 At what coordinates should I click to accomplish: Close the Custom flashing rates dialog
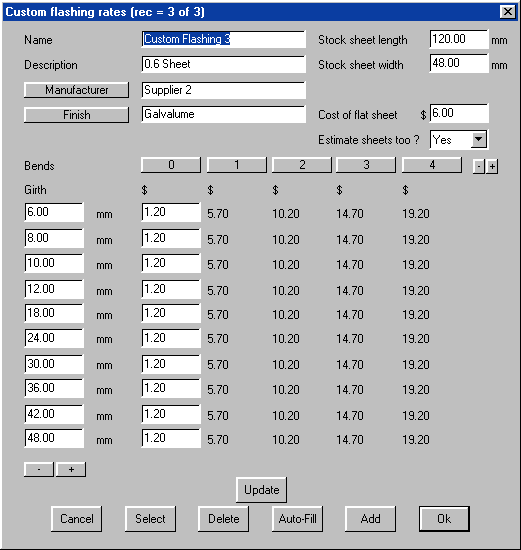click(508, 12)
